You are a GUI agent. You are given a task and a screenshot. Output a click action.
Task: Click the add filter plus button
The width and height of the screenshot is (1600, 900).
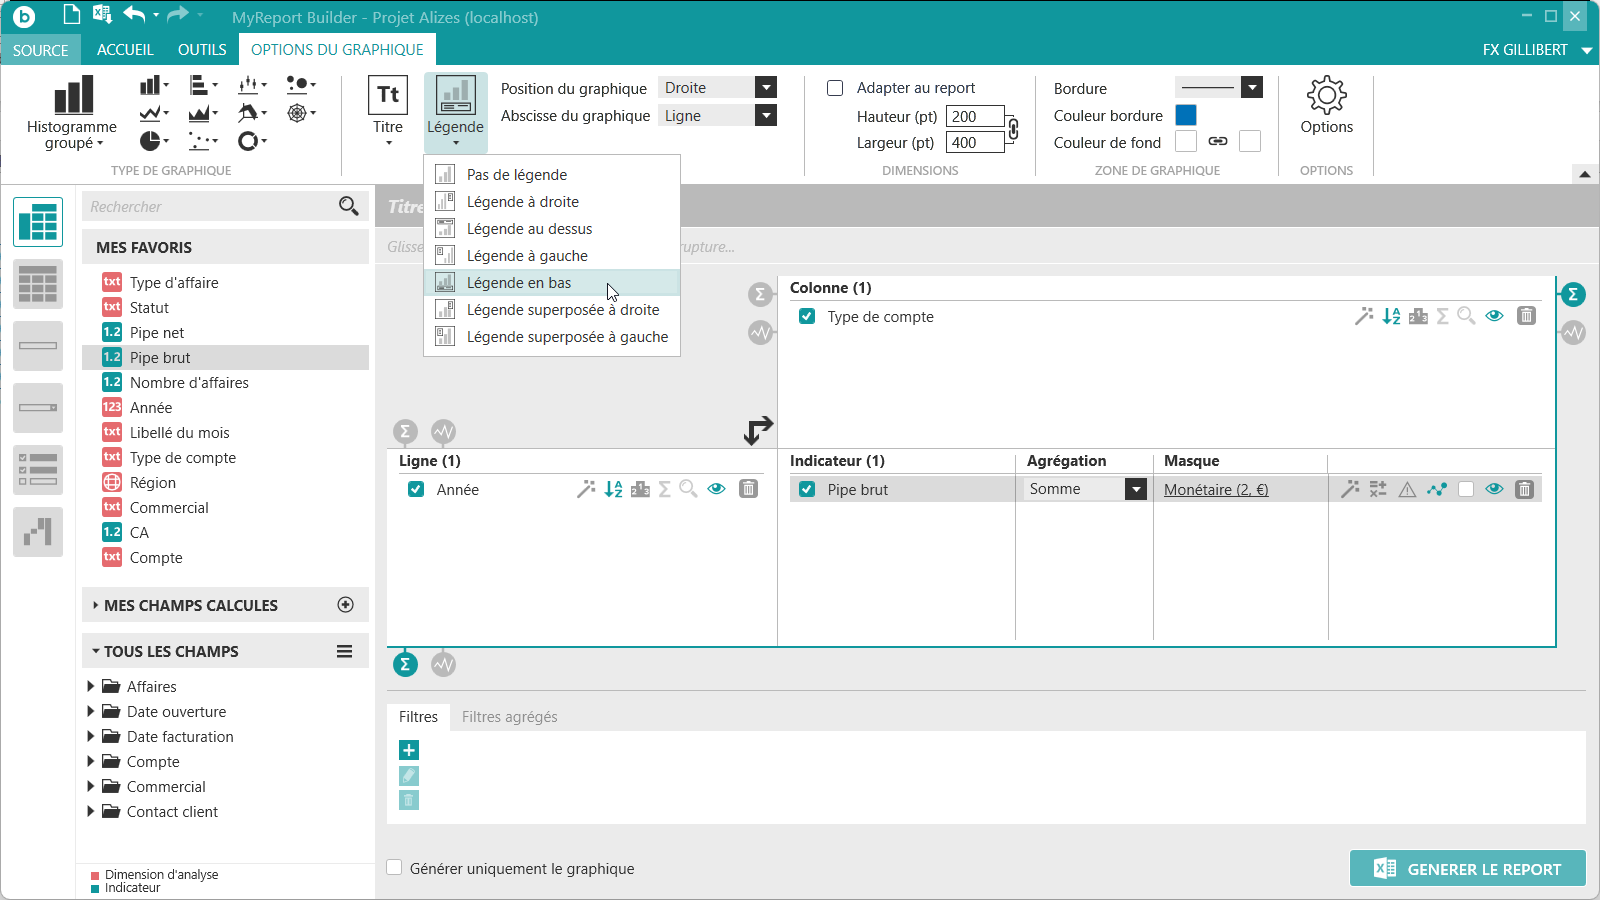tap(409, 750)
